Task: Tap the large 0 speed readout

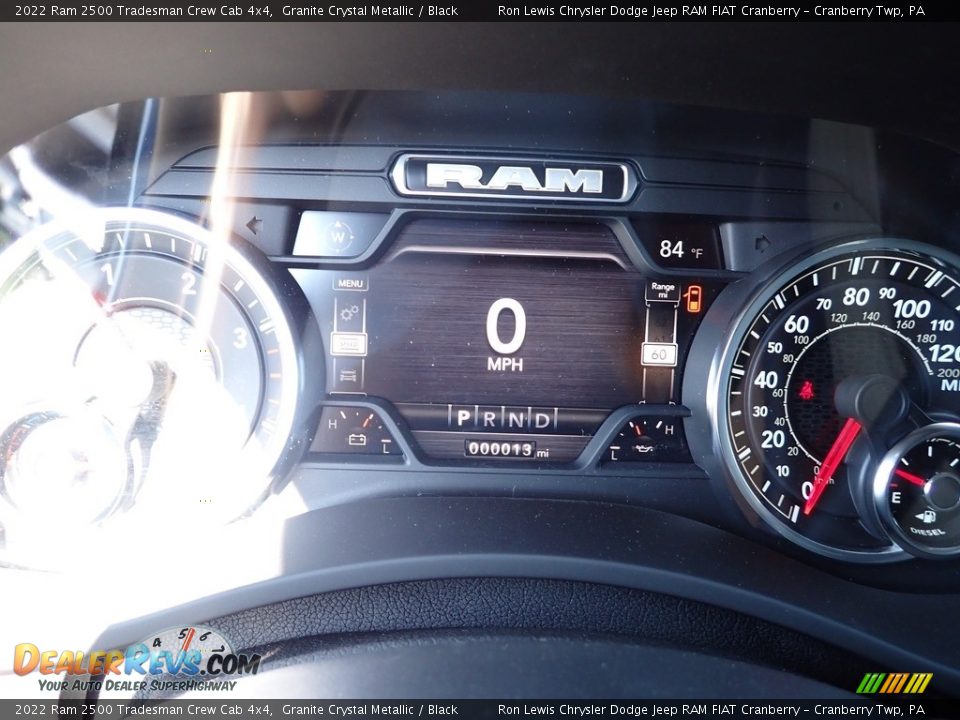Action: (x=506, y=326)
